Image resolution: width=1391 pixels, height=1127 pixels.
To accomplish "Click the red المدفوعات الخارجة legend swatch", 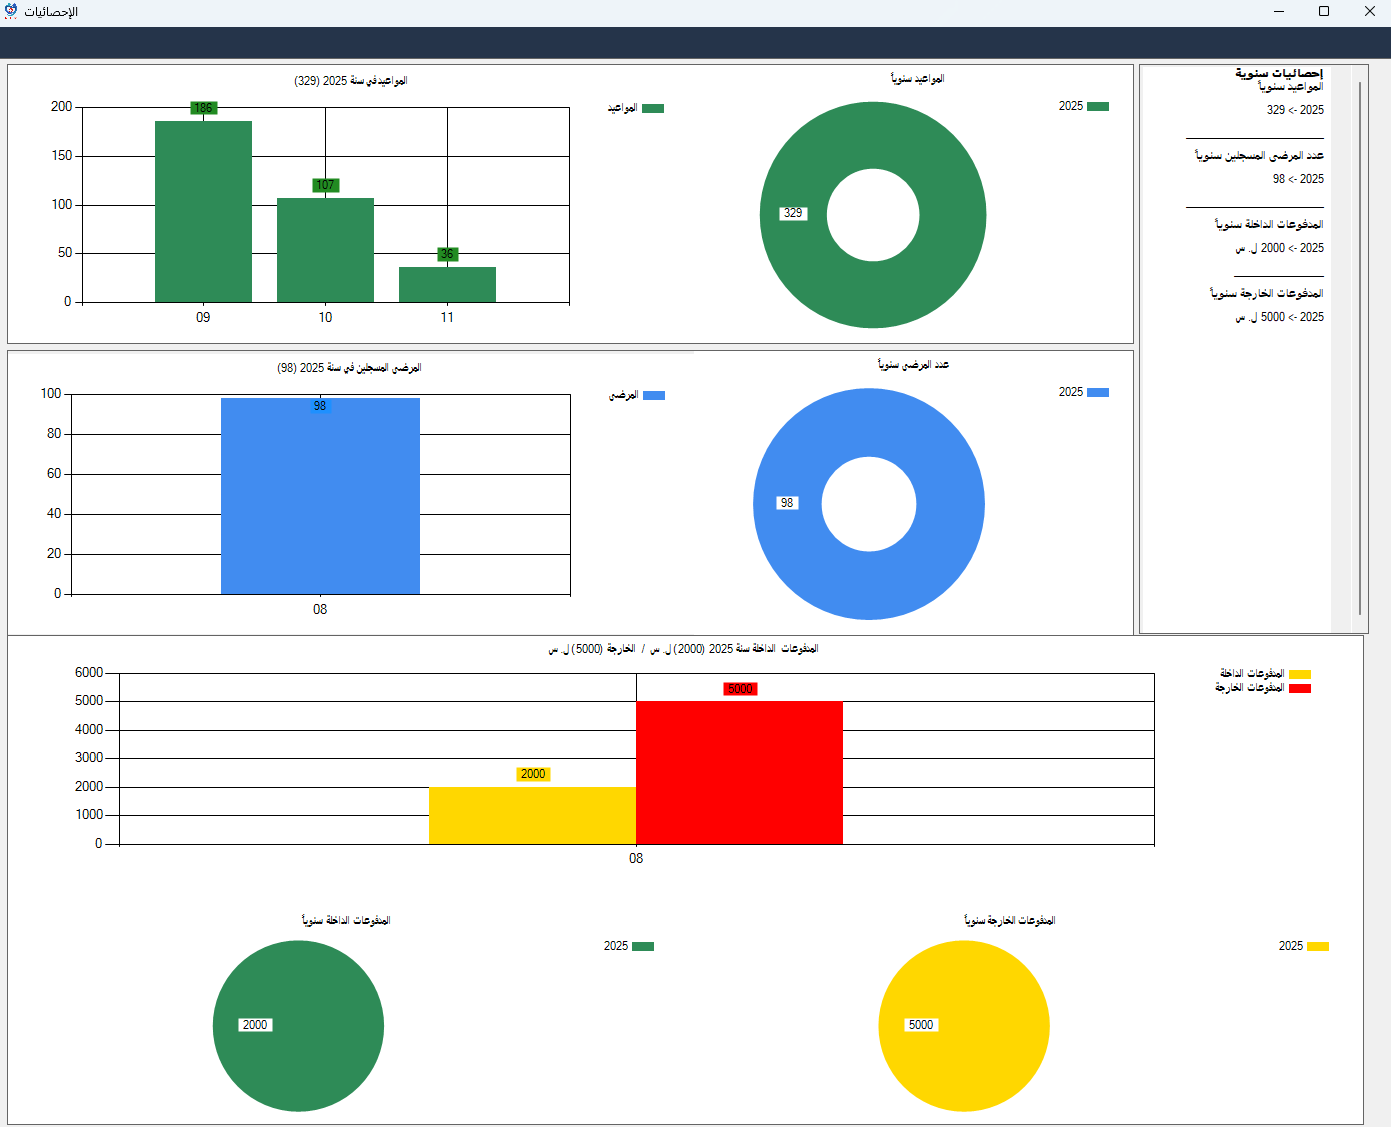I will pyautogui.click(x=1299, y=689).
